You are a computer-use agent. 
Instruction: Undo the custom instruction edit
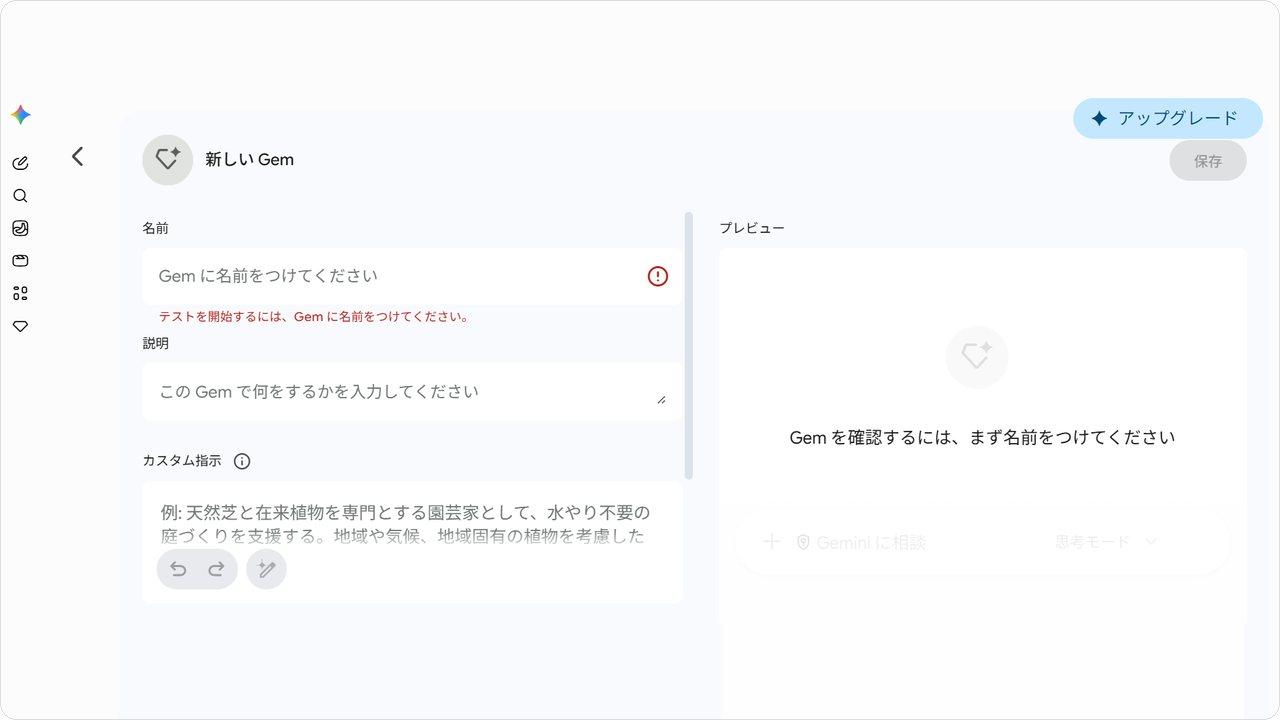coord(179,569)
